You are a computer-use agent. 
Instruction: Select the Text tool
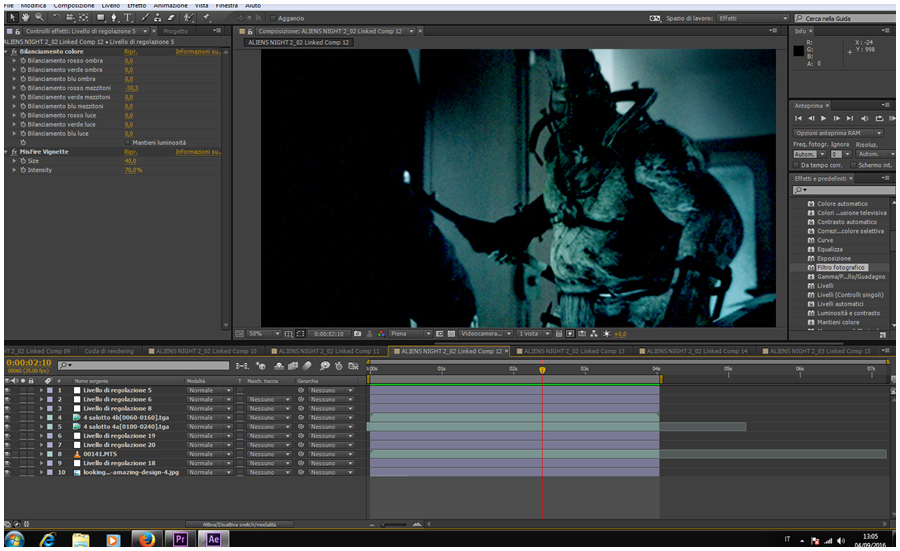click(x=127, y=18)
